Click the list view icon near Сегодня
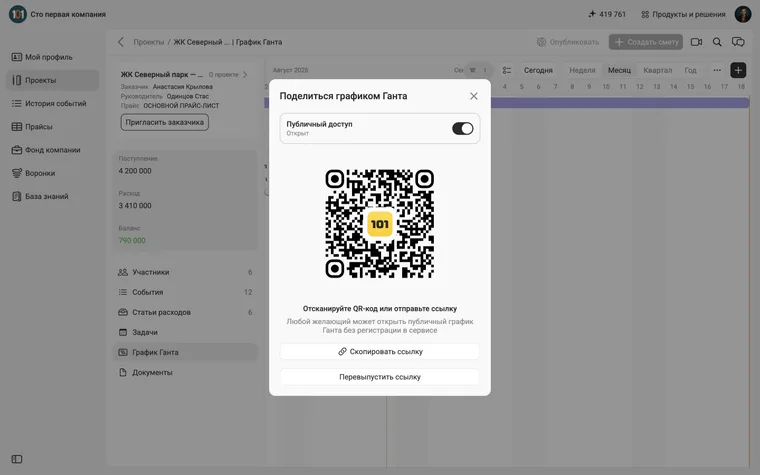Image resolution: width=760 pixels, height=475 pixels. click(x=507, y=70)
